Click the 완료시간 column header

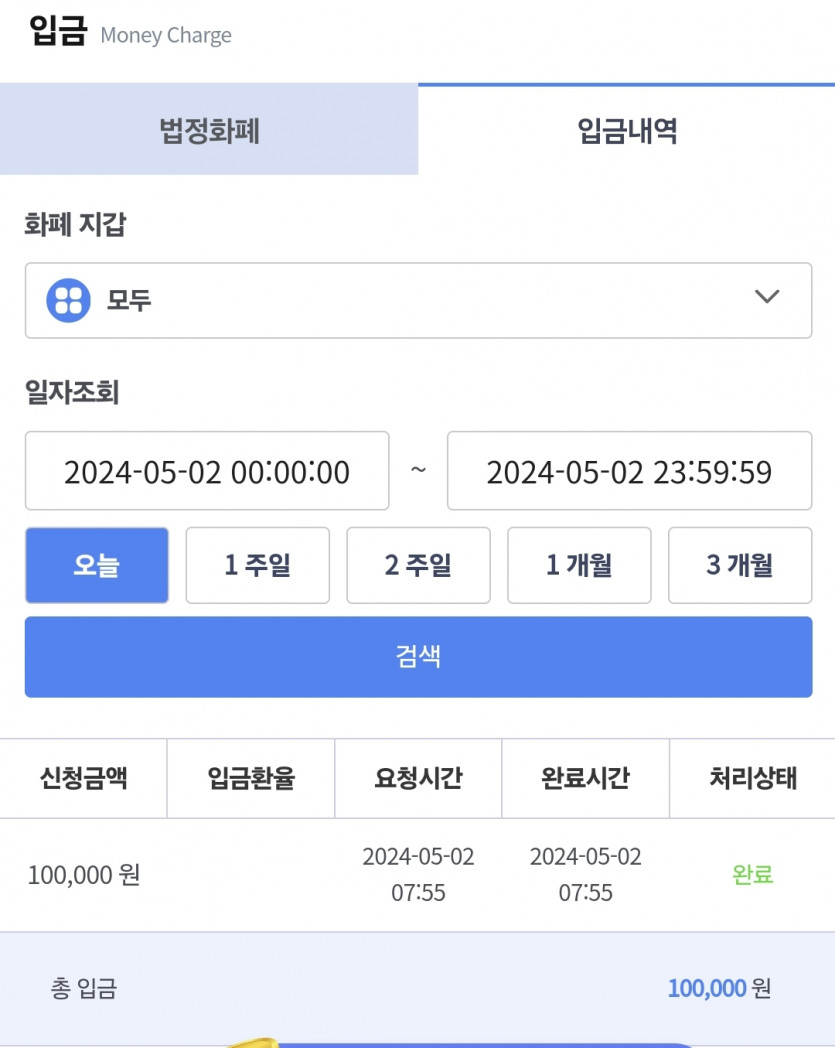pyautogui.click(x=586, y=778)
